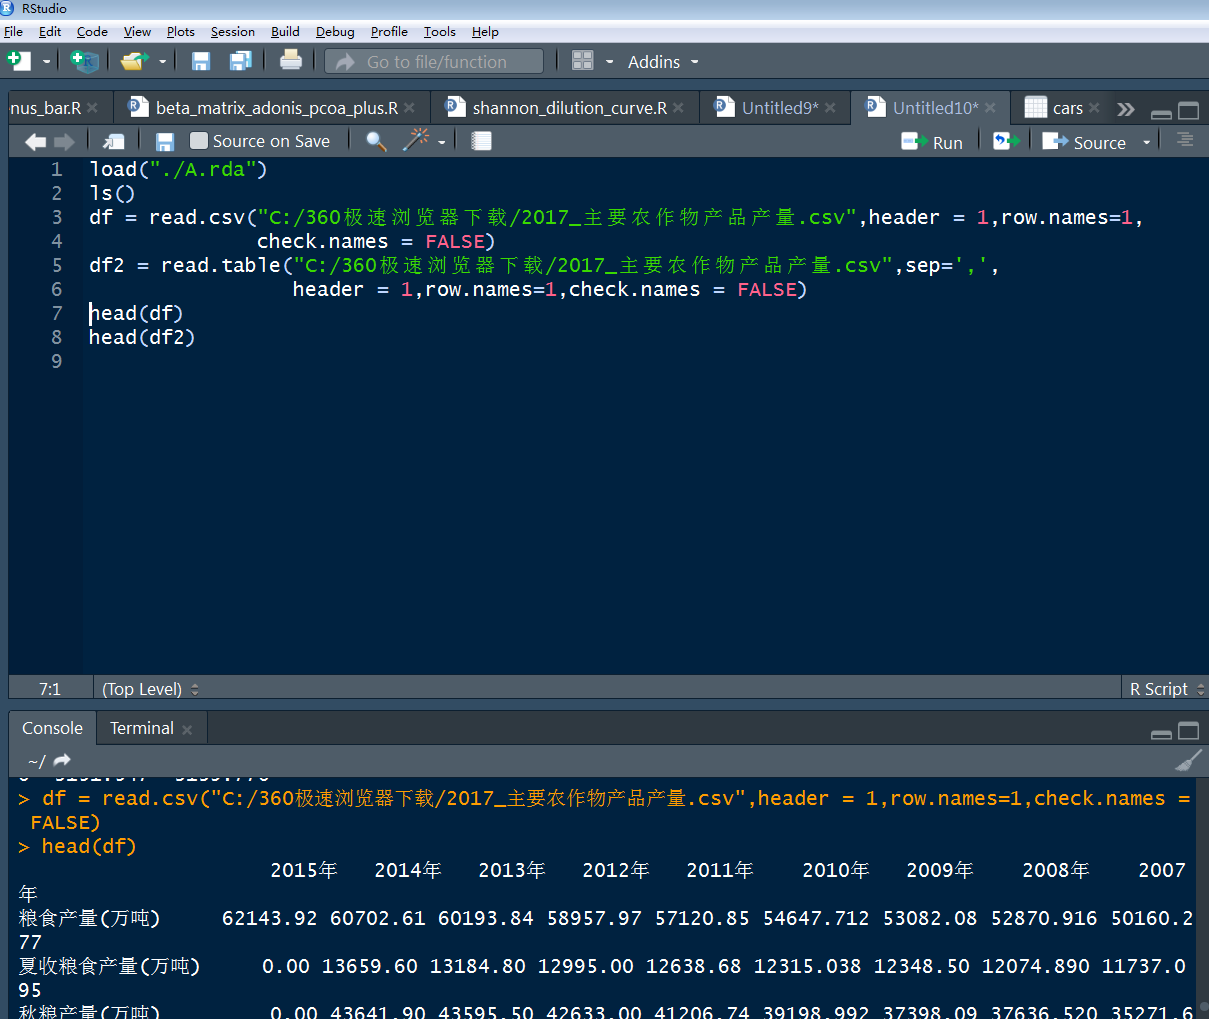Viewport: 1209px width, 1019px height.
Task: Close the shannon_dilution_curve.R tab
Action: point(678,108)
